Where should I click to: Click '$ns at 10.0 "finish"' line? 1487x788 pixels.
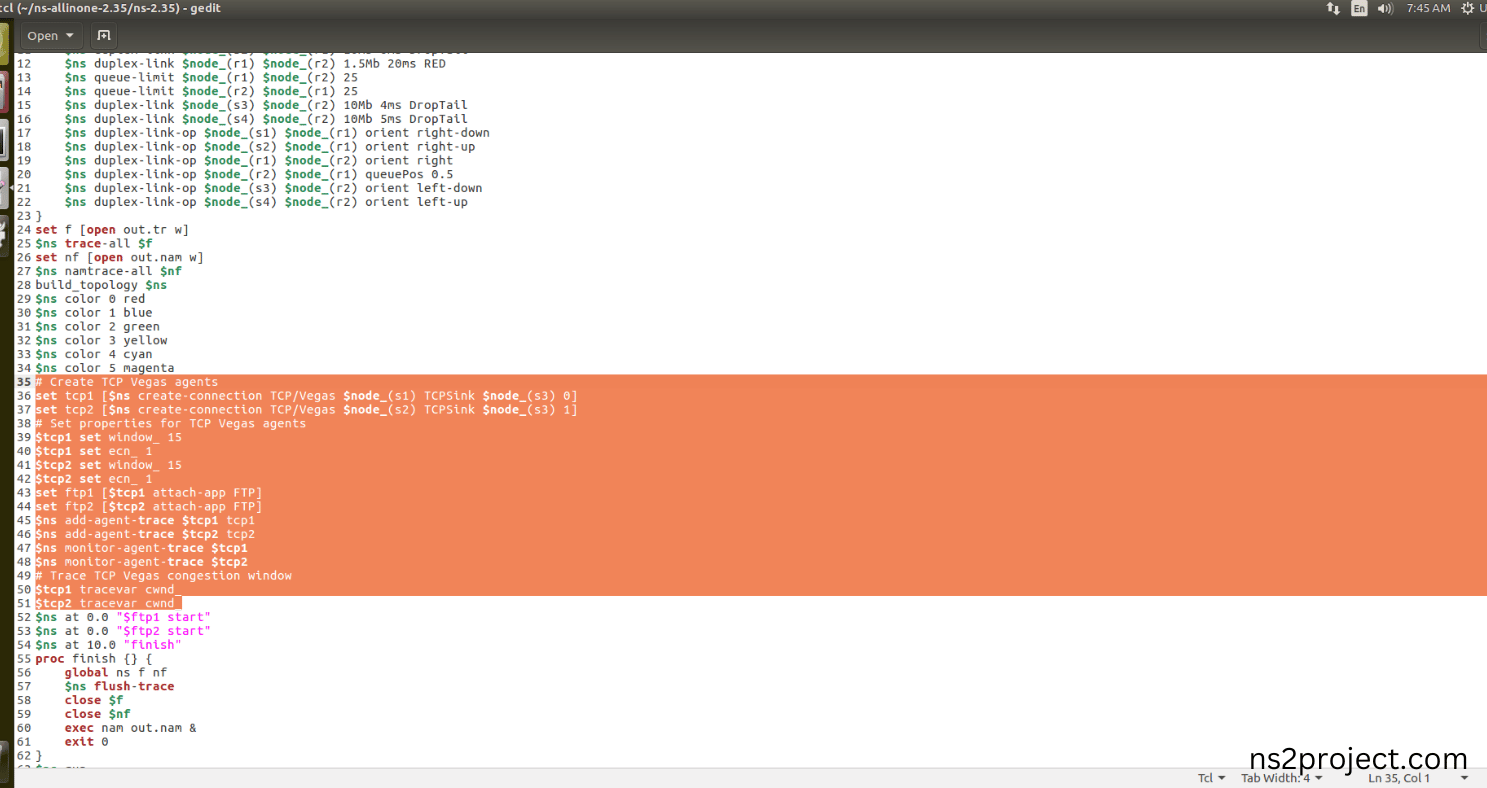click(108, 646)
